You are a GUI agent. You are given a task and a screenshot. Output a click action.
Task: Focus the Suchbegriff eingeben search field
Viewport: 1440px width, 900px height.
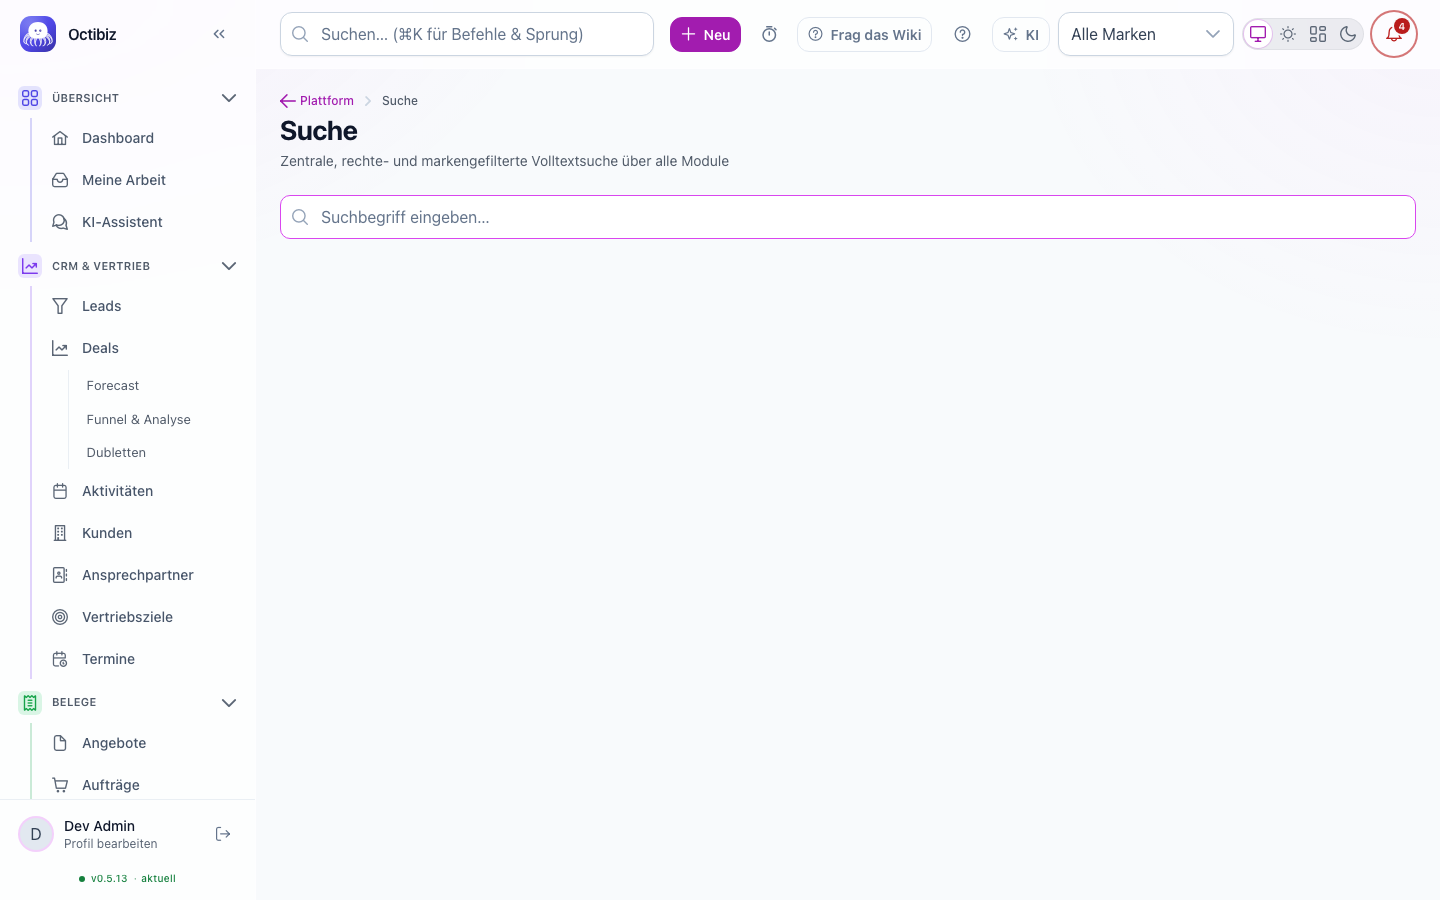[848, 217]
